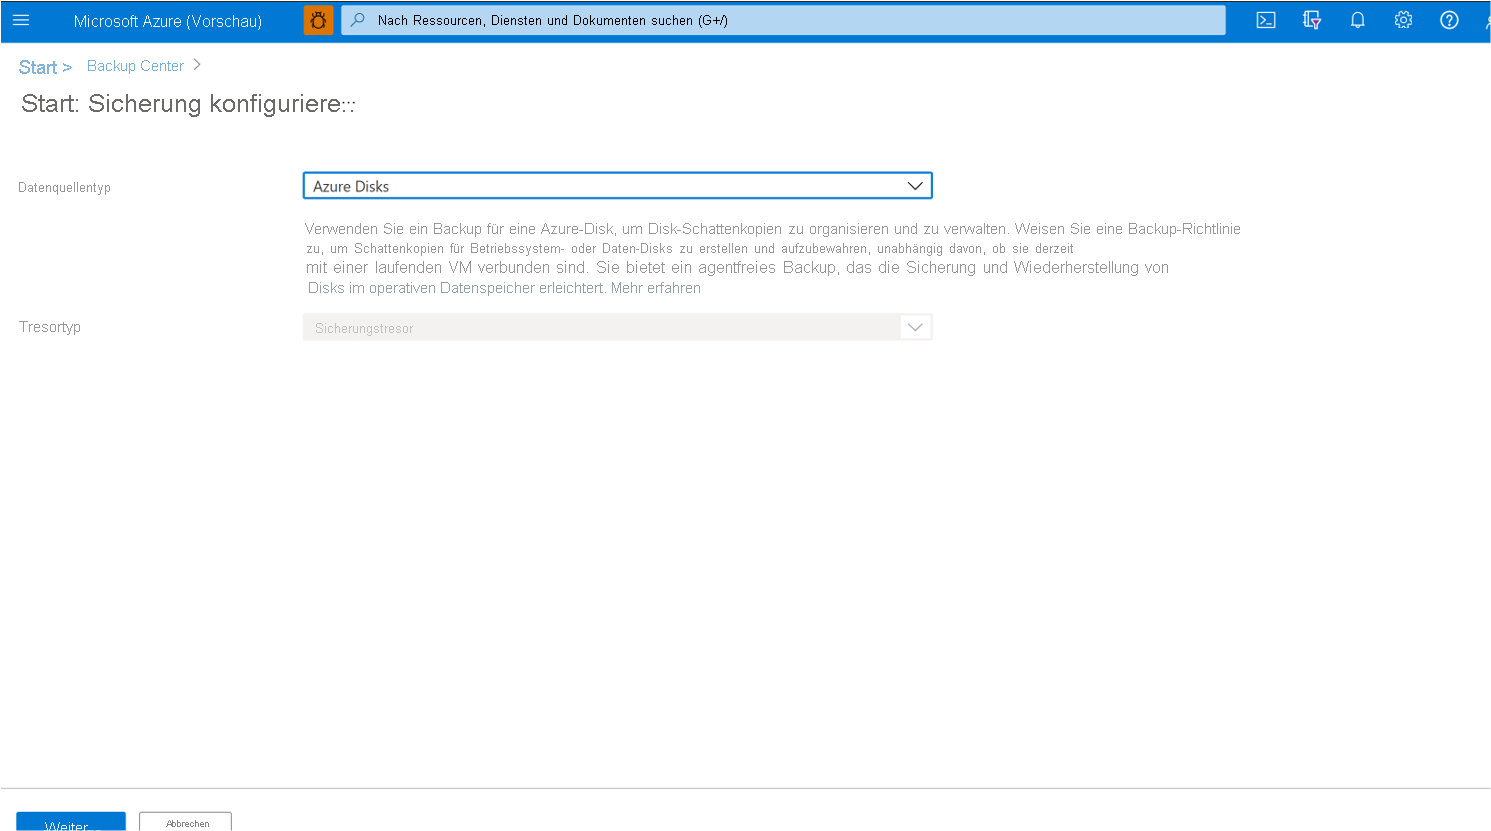Click the Datenquellentyp label
The image size is (1491, 831).
tap(64, 187)
